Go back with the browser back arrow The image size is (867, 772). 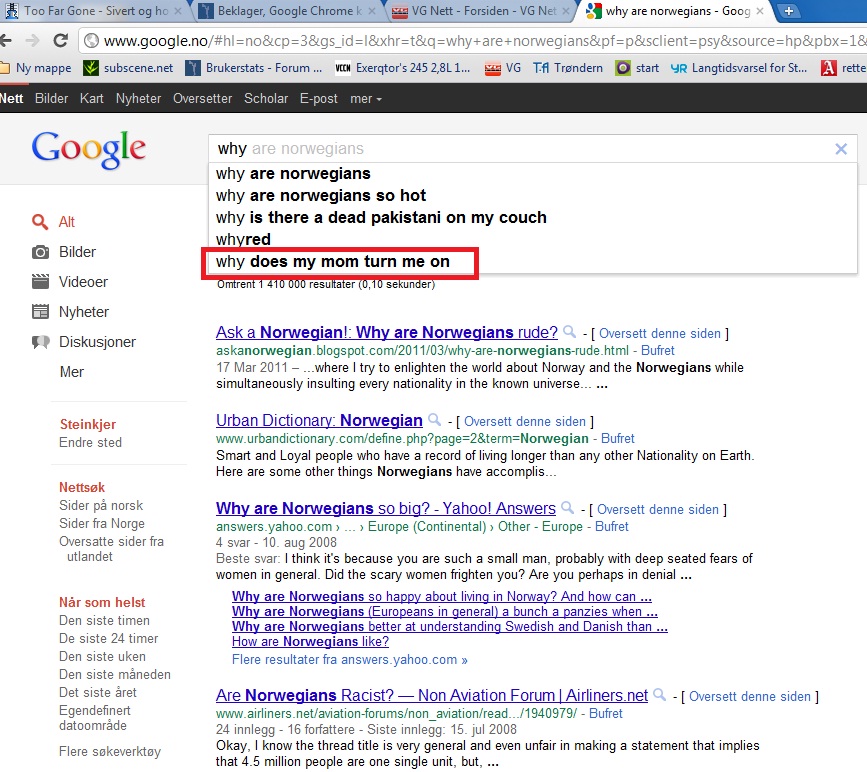pos(6,40)
